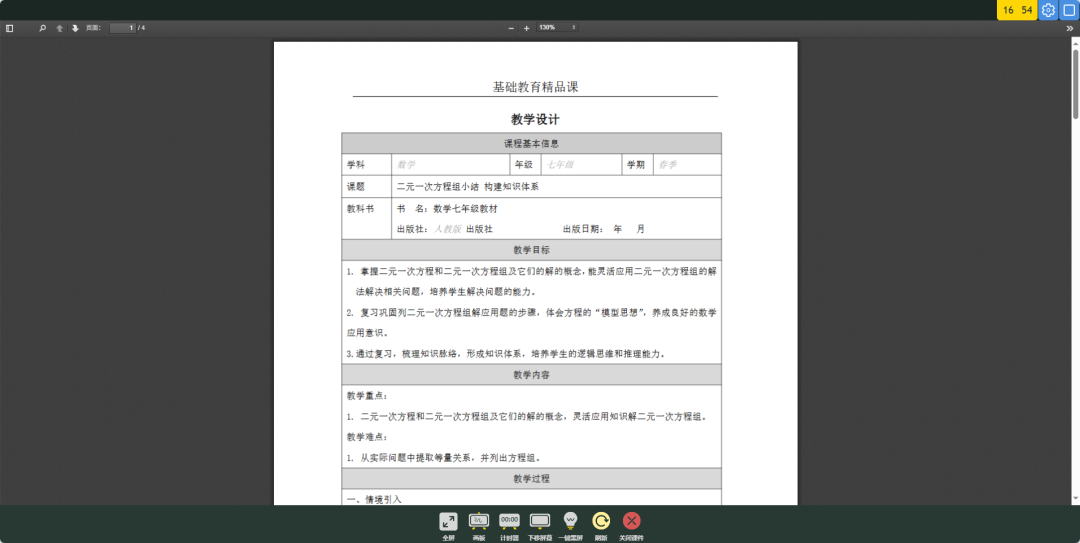1080x543 pixels.
Task: Start the 计时器 timer tool
Action: click(x=510, y=526)
